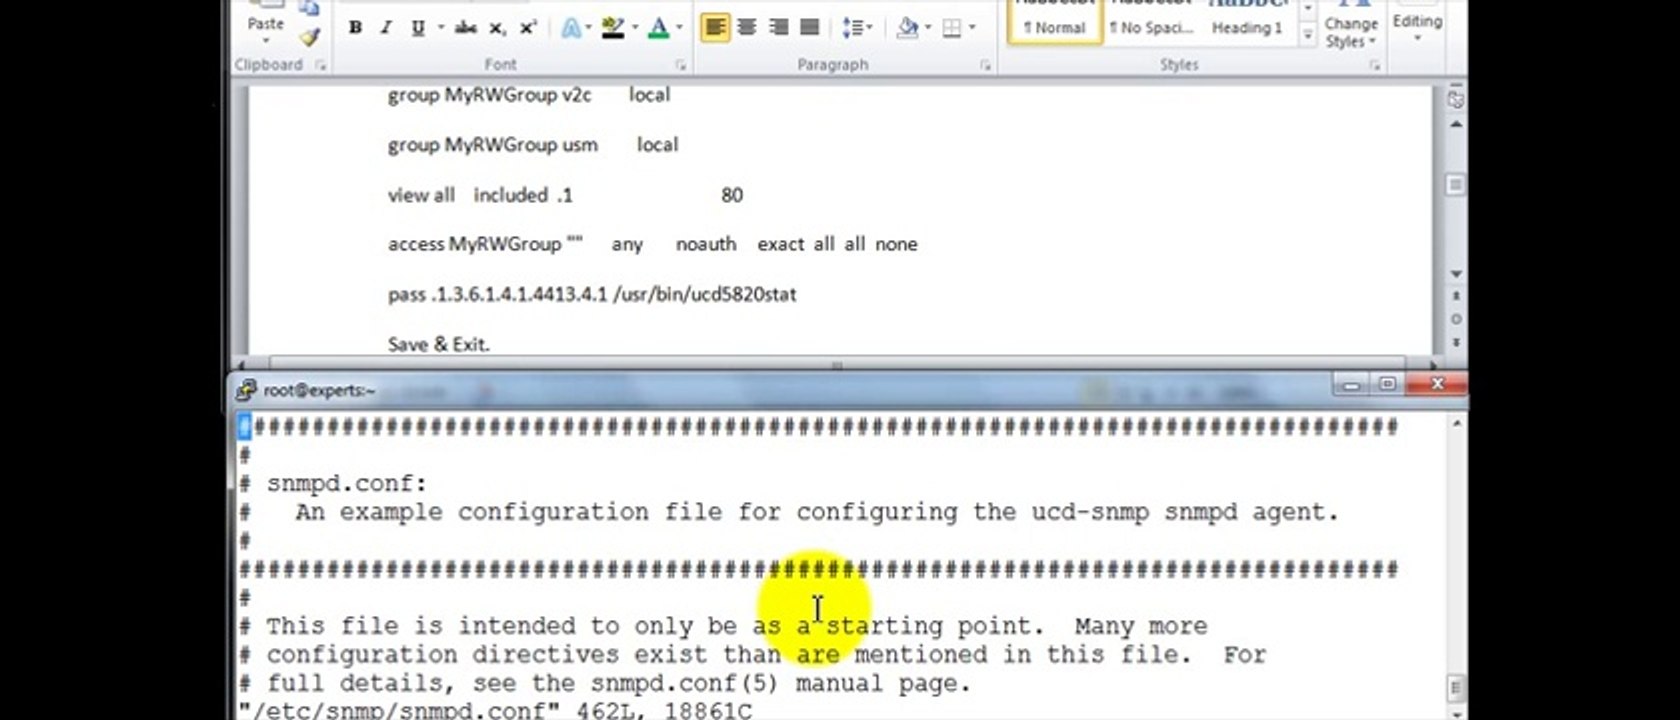Click the Next Page browse arrow

1456,342
